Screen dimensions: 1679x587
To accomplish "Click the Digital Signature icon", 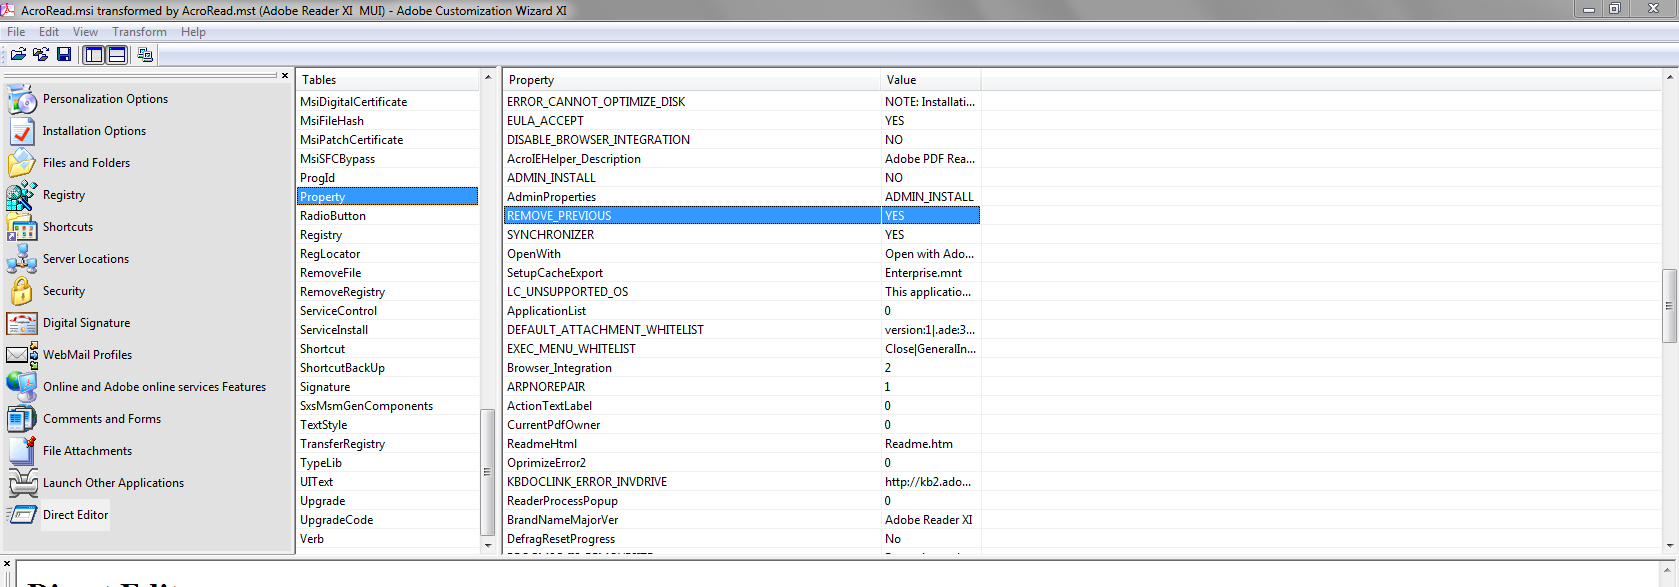I will point(22,323).
